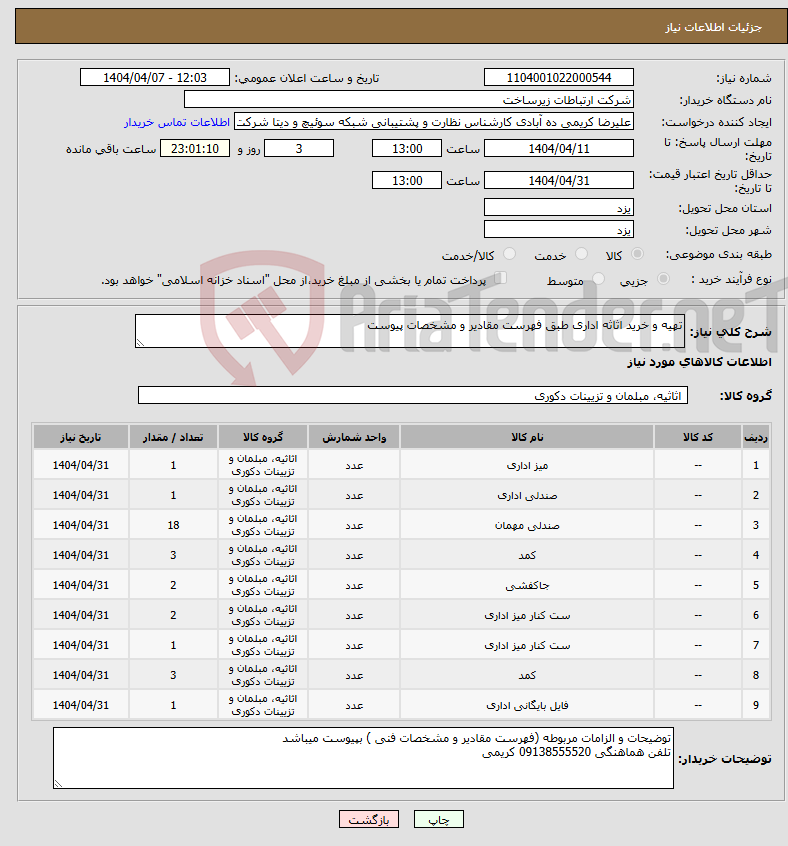788x846 pixels.
Task: Click the توضیحات خریدار resize handle
Action: 58,784
